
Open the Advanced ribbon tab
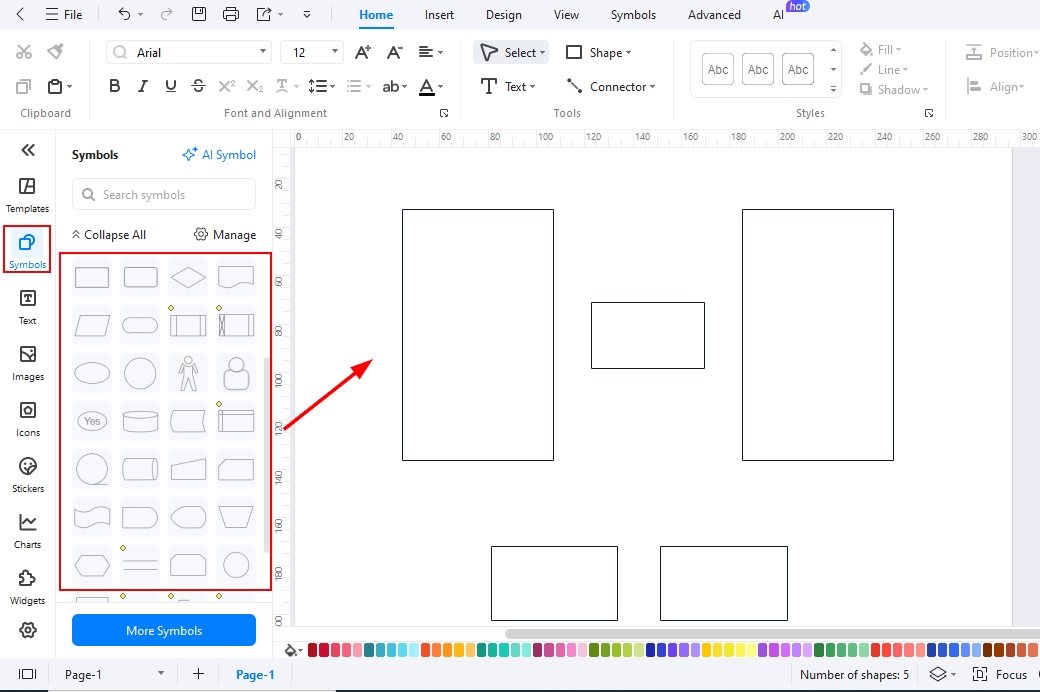pos(713,14)
